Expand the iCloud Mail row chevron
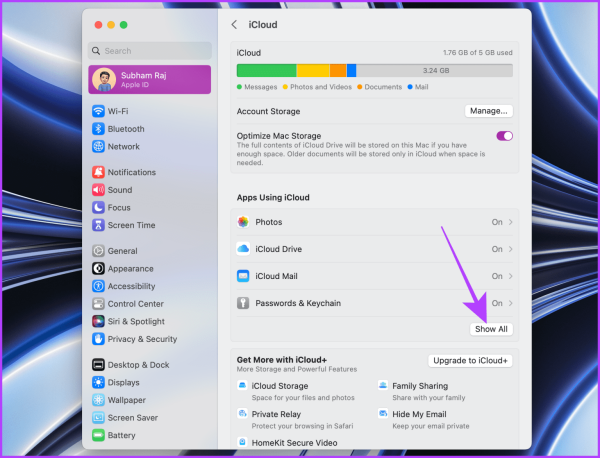Viewport: 600px width, 458px height. pos(510,276)
